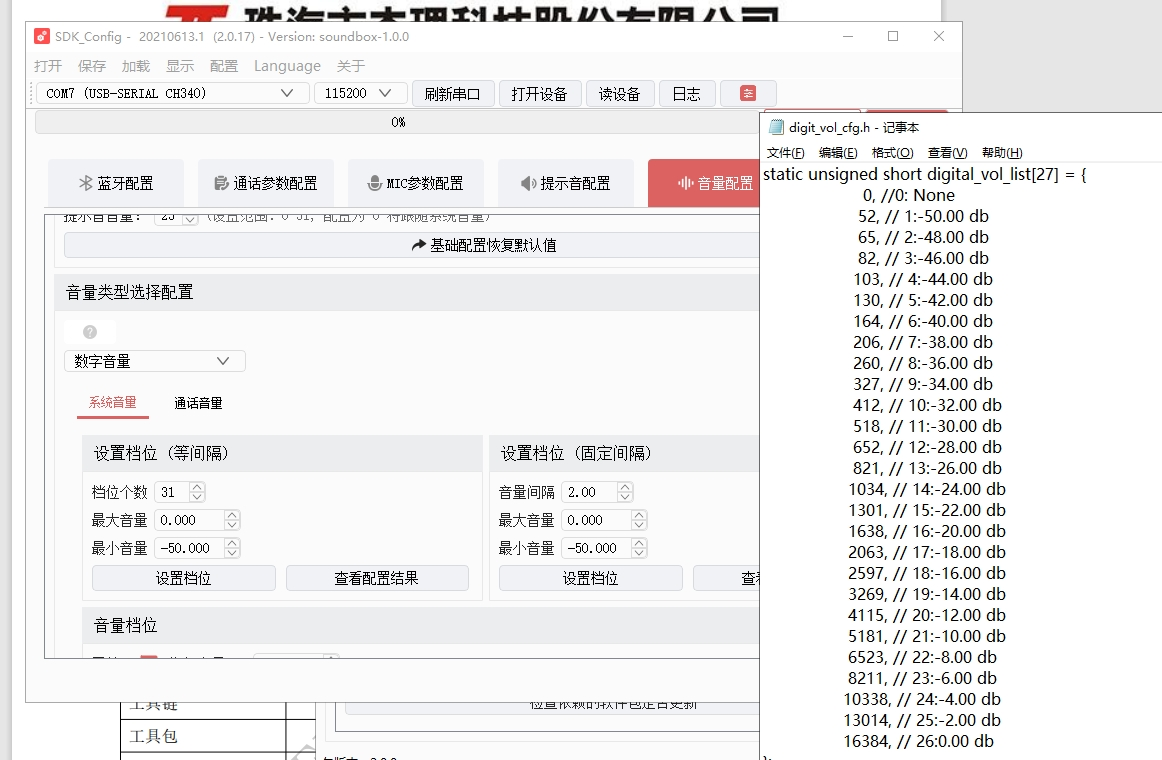This screenshot has width=1162, height=760.
Task: Click the 日志 button
Action: point(686,93)
